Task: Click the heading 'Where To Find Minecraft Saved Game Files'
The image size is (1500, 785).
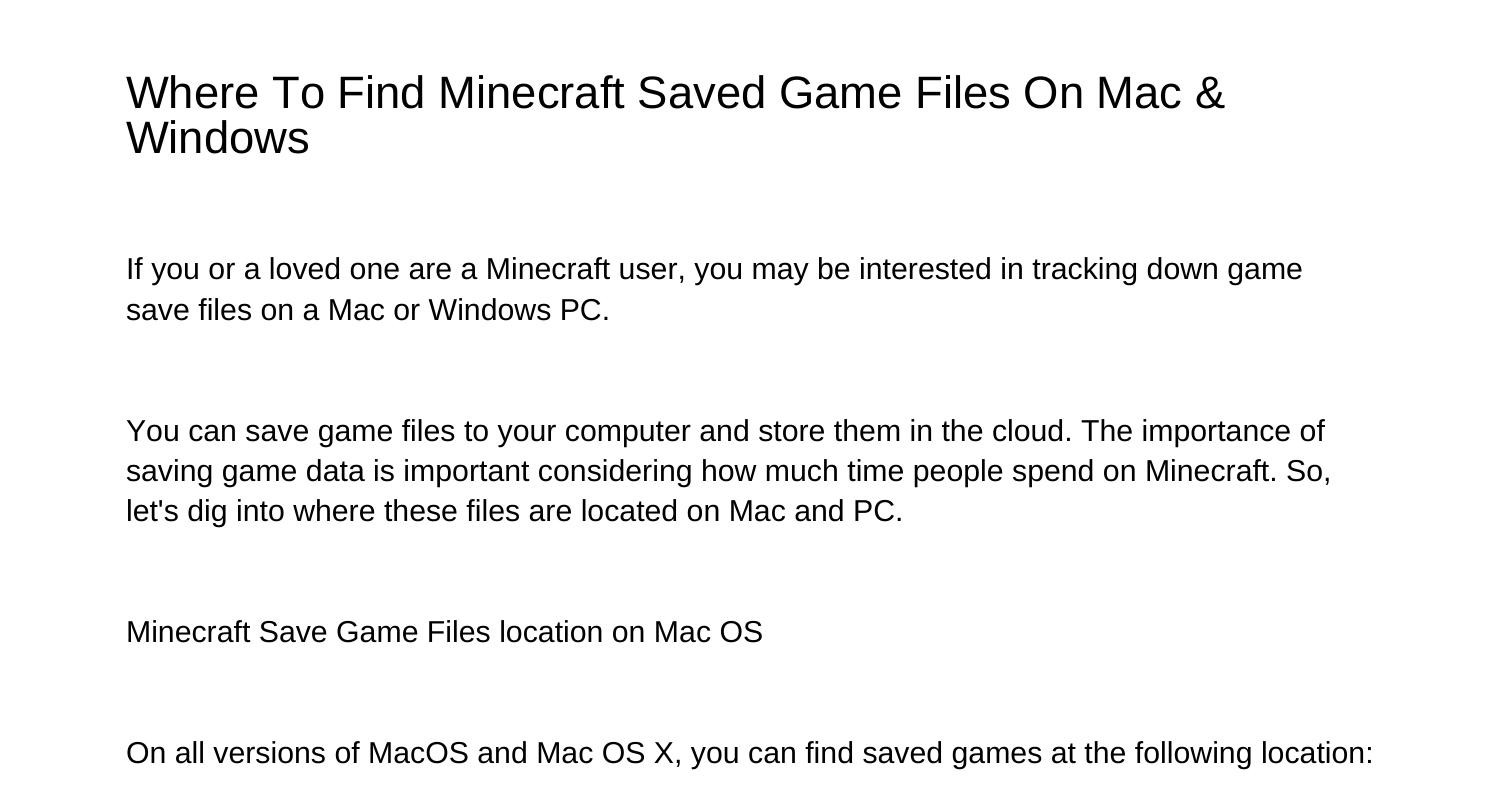Action: (x=675, y=94)
